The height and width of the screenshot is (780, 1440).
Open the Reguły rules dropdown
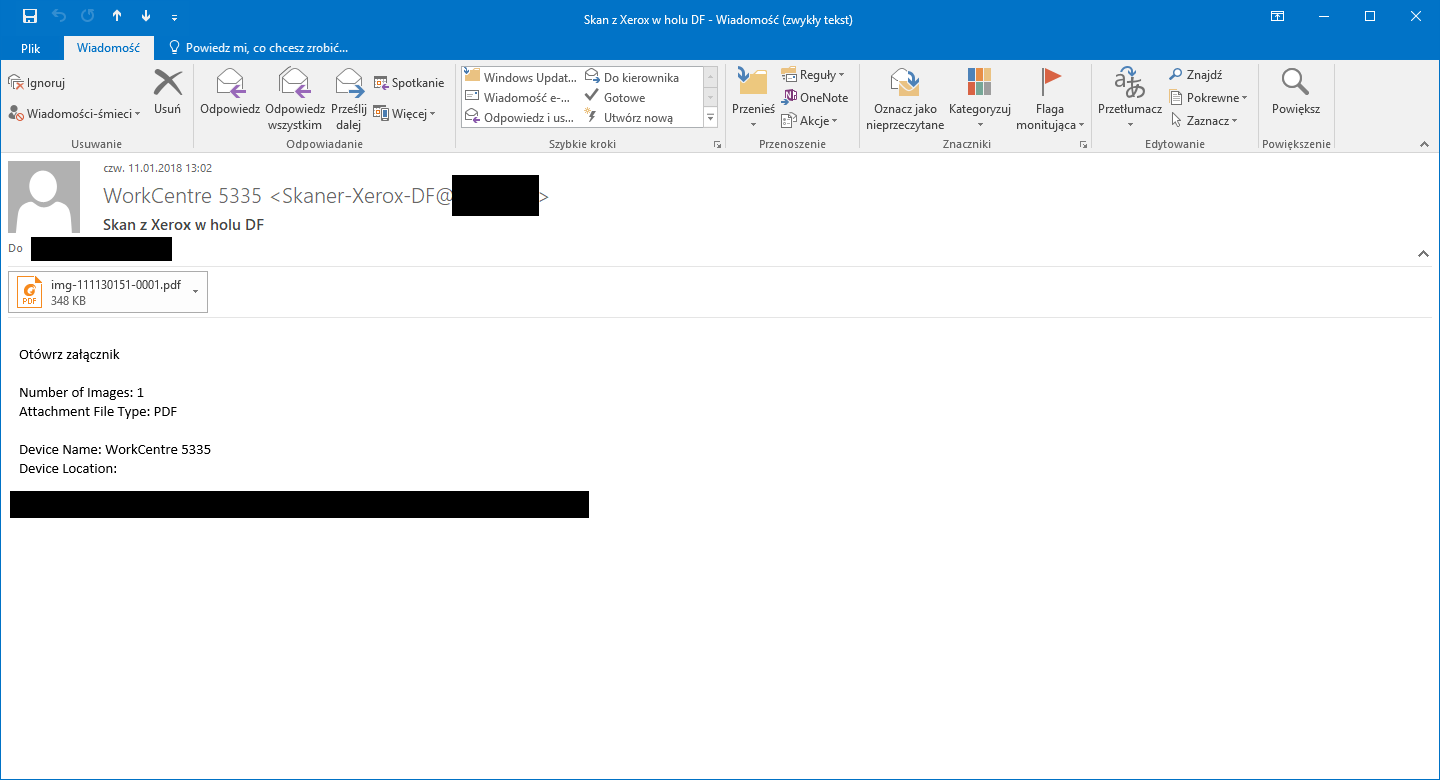coord(813,75)
